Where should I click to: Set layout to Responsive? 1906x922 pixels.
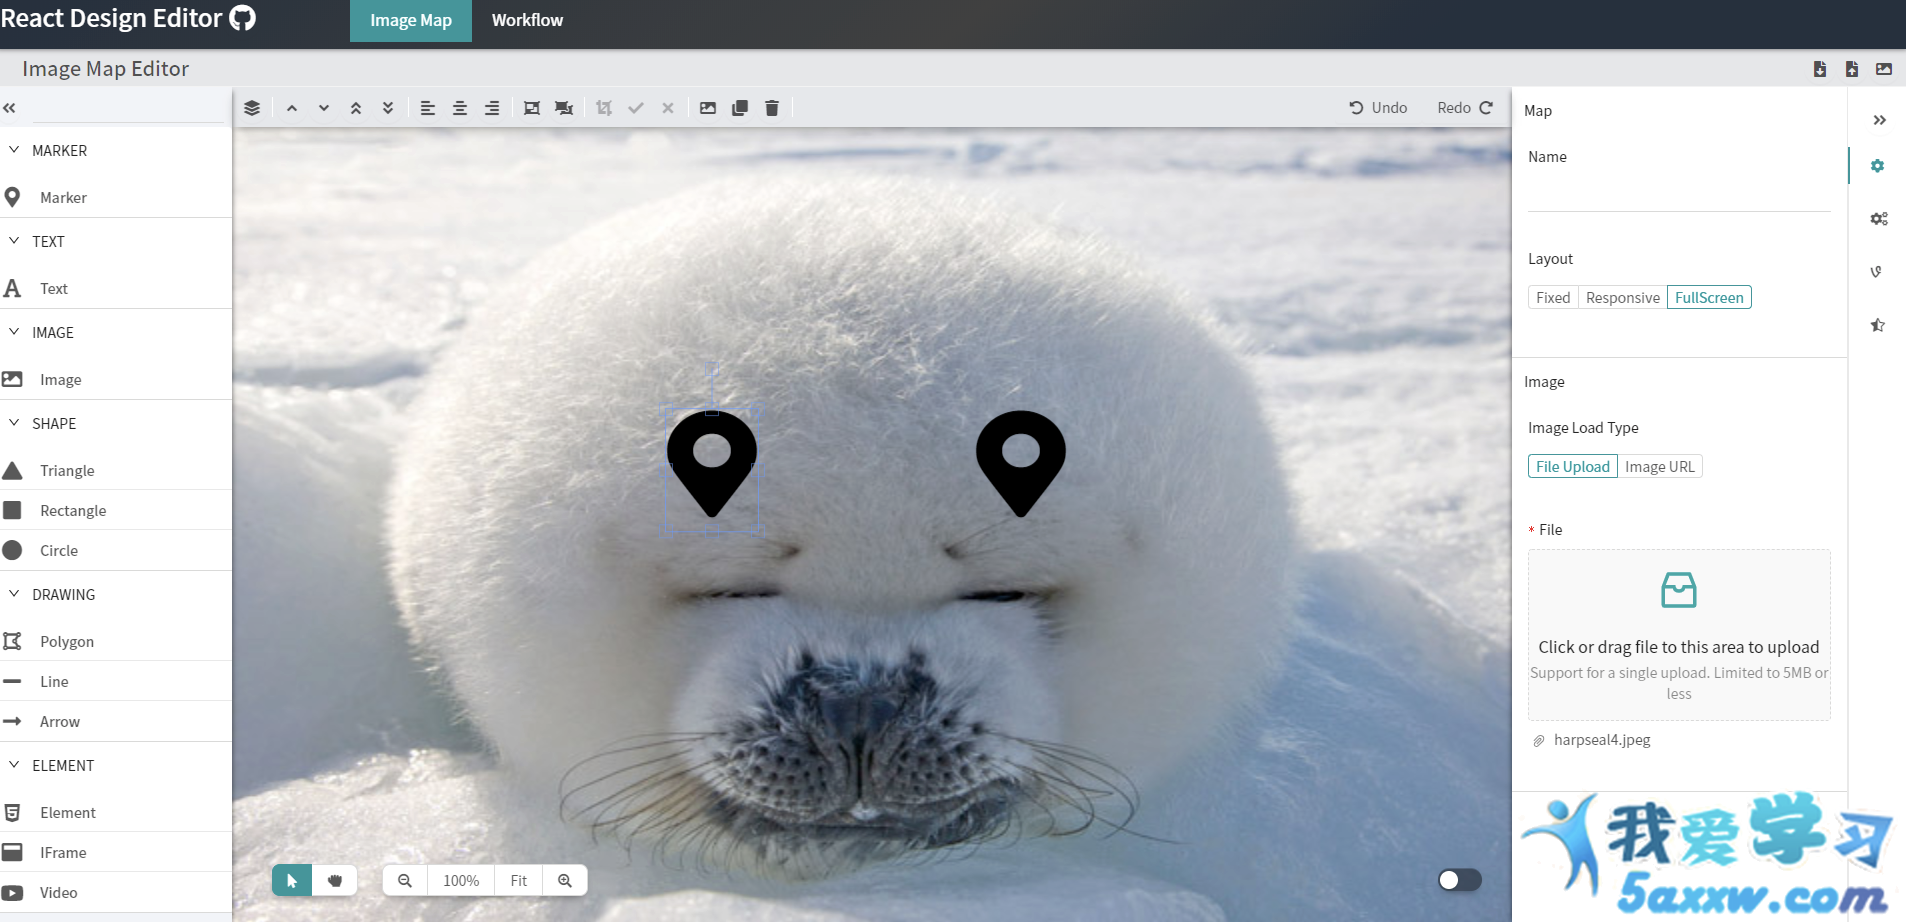click(1622, 298)
